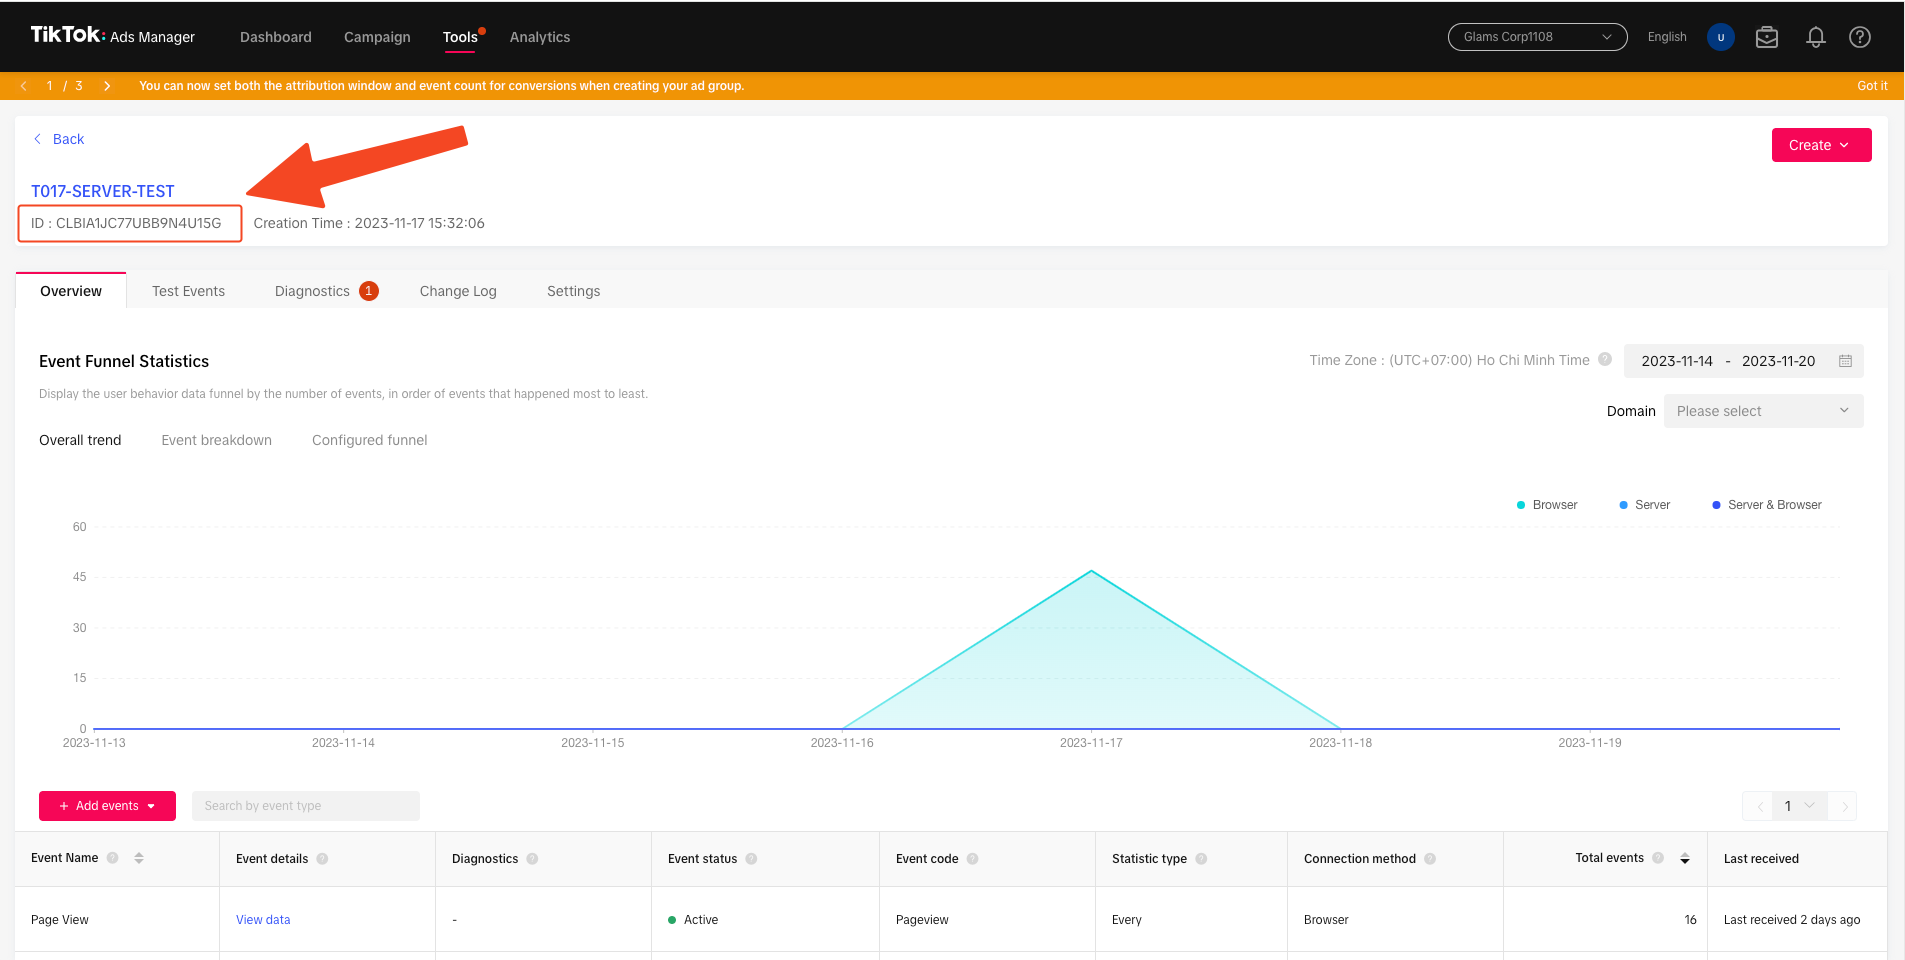
Task: Click the start date 2023-11-14 field
Action: [x=1677, y=361]
